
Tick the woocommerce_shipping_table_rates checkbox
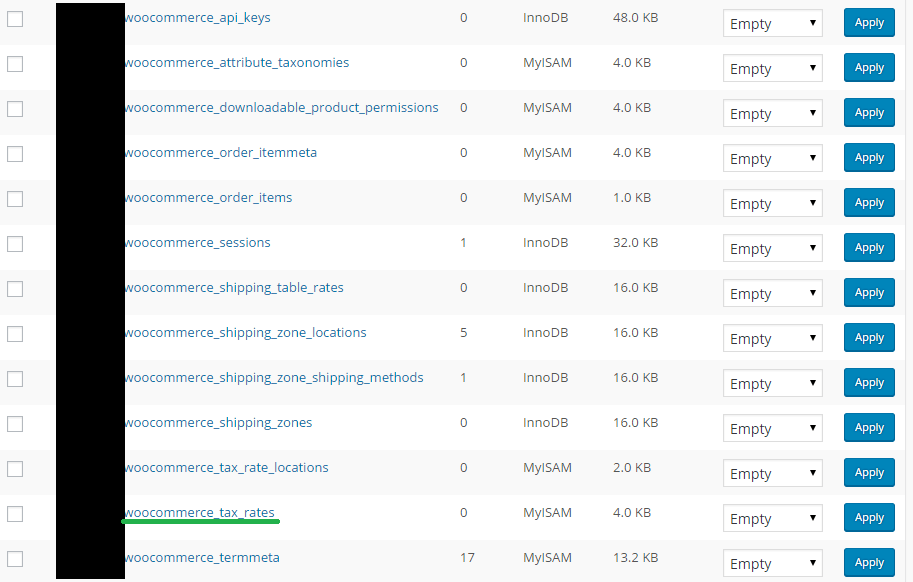click(15, 289)
